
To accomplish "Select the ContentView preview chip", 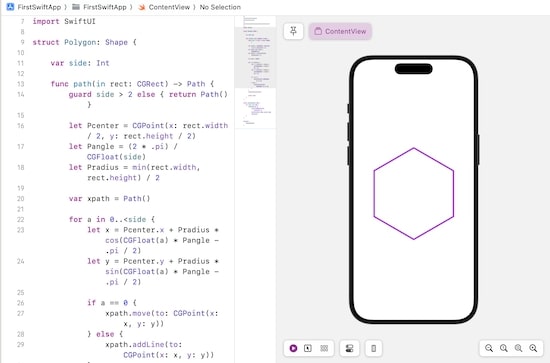I will click(x=340, y=32).
